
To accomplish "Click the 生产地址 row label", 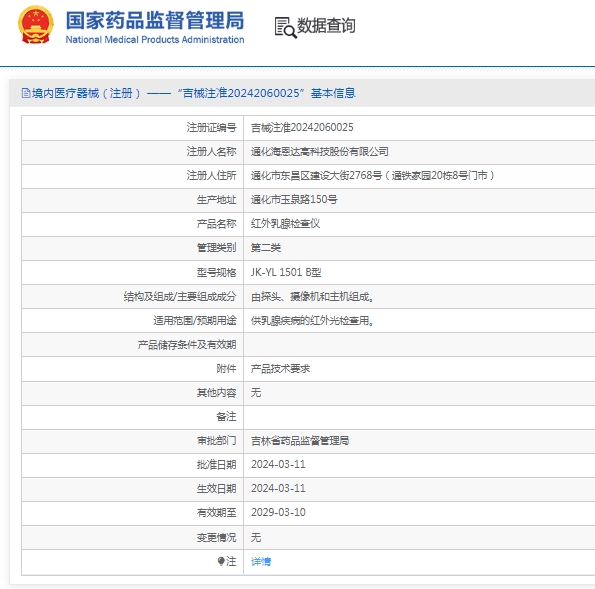I will coord(216,200).
